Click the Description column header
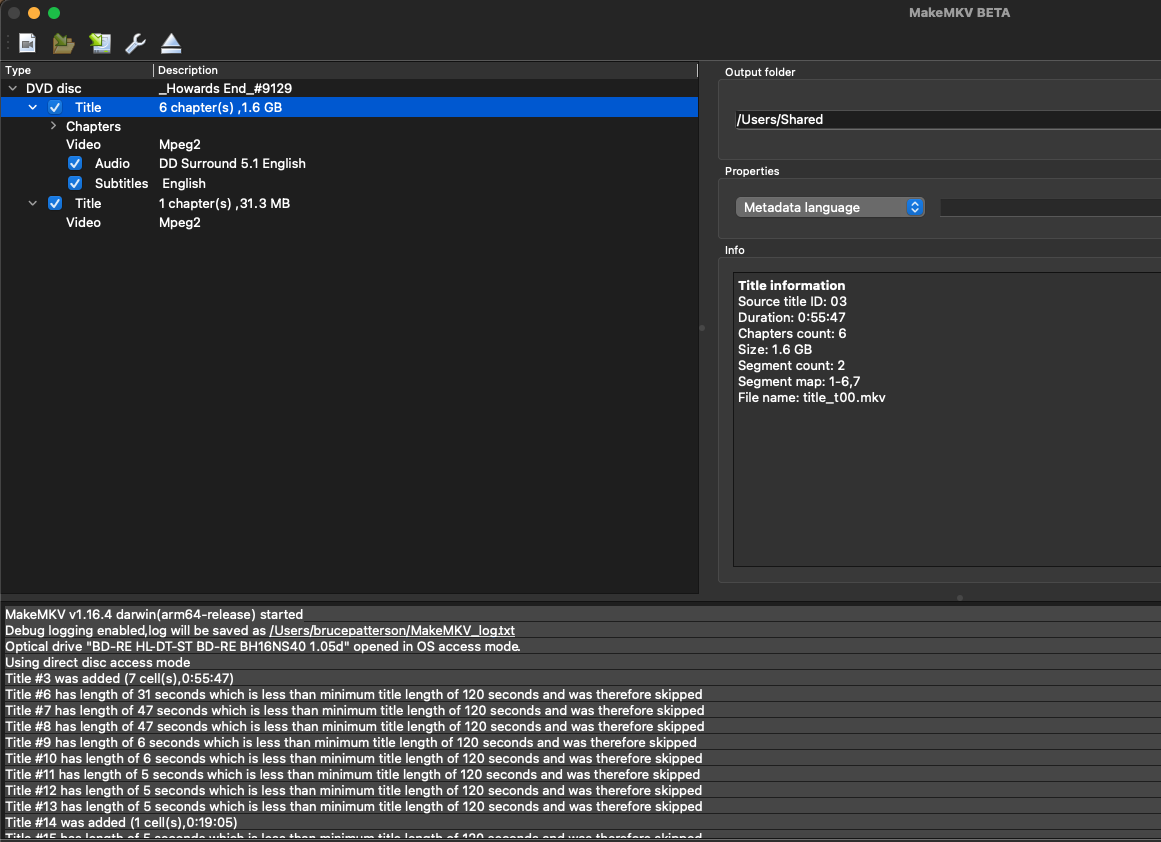This screenshot has height=842, width=1161. [425, 70]
